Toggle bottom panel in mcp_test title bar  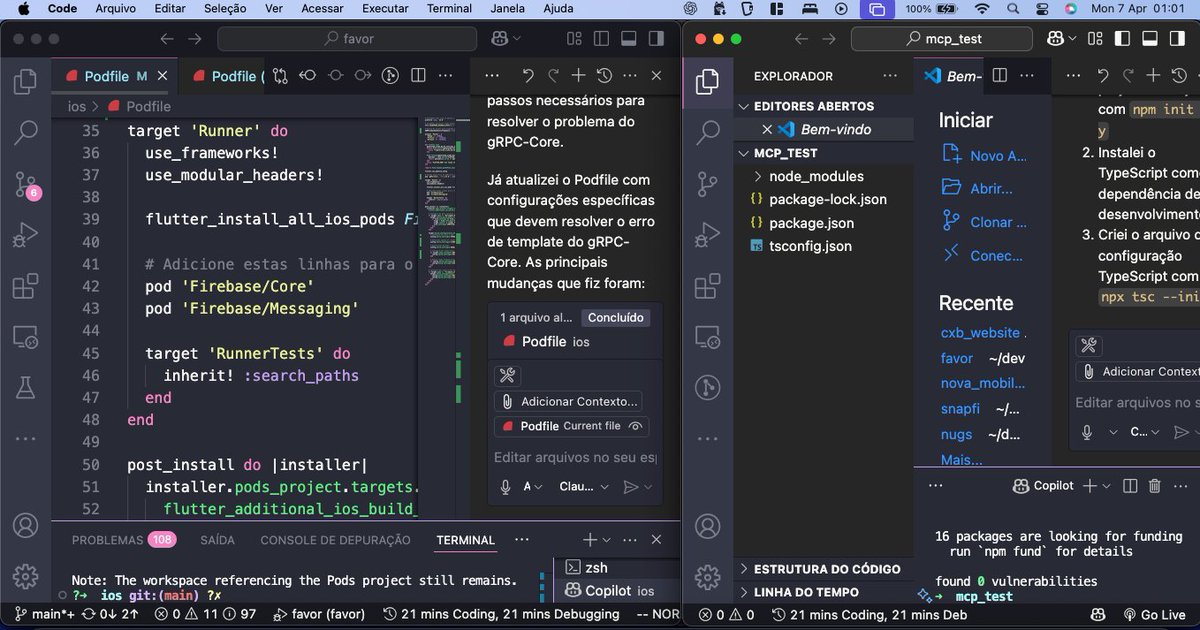(x=1150, y=39)
